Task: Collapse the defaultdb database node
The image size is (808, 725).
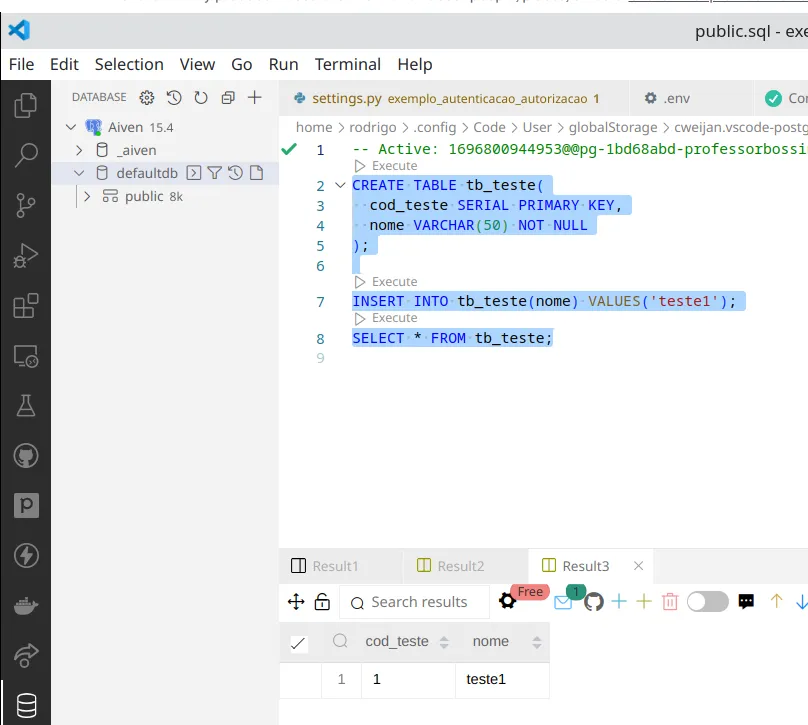Action: tap(79, 173)
